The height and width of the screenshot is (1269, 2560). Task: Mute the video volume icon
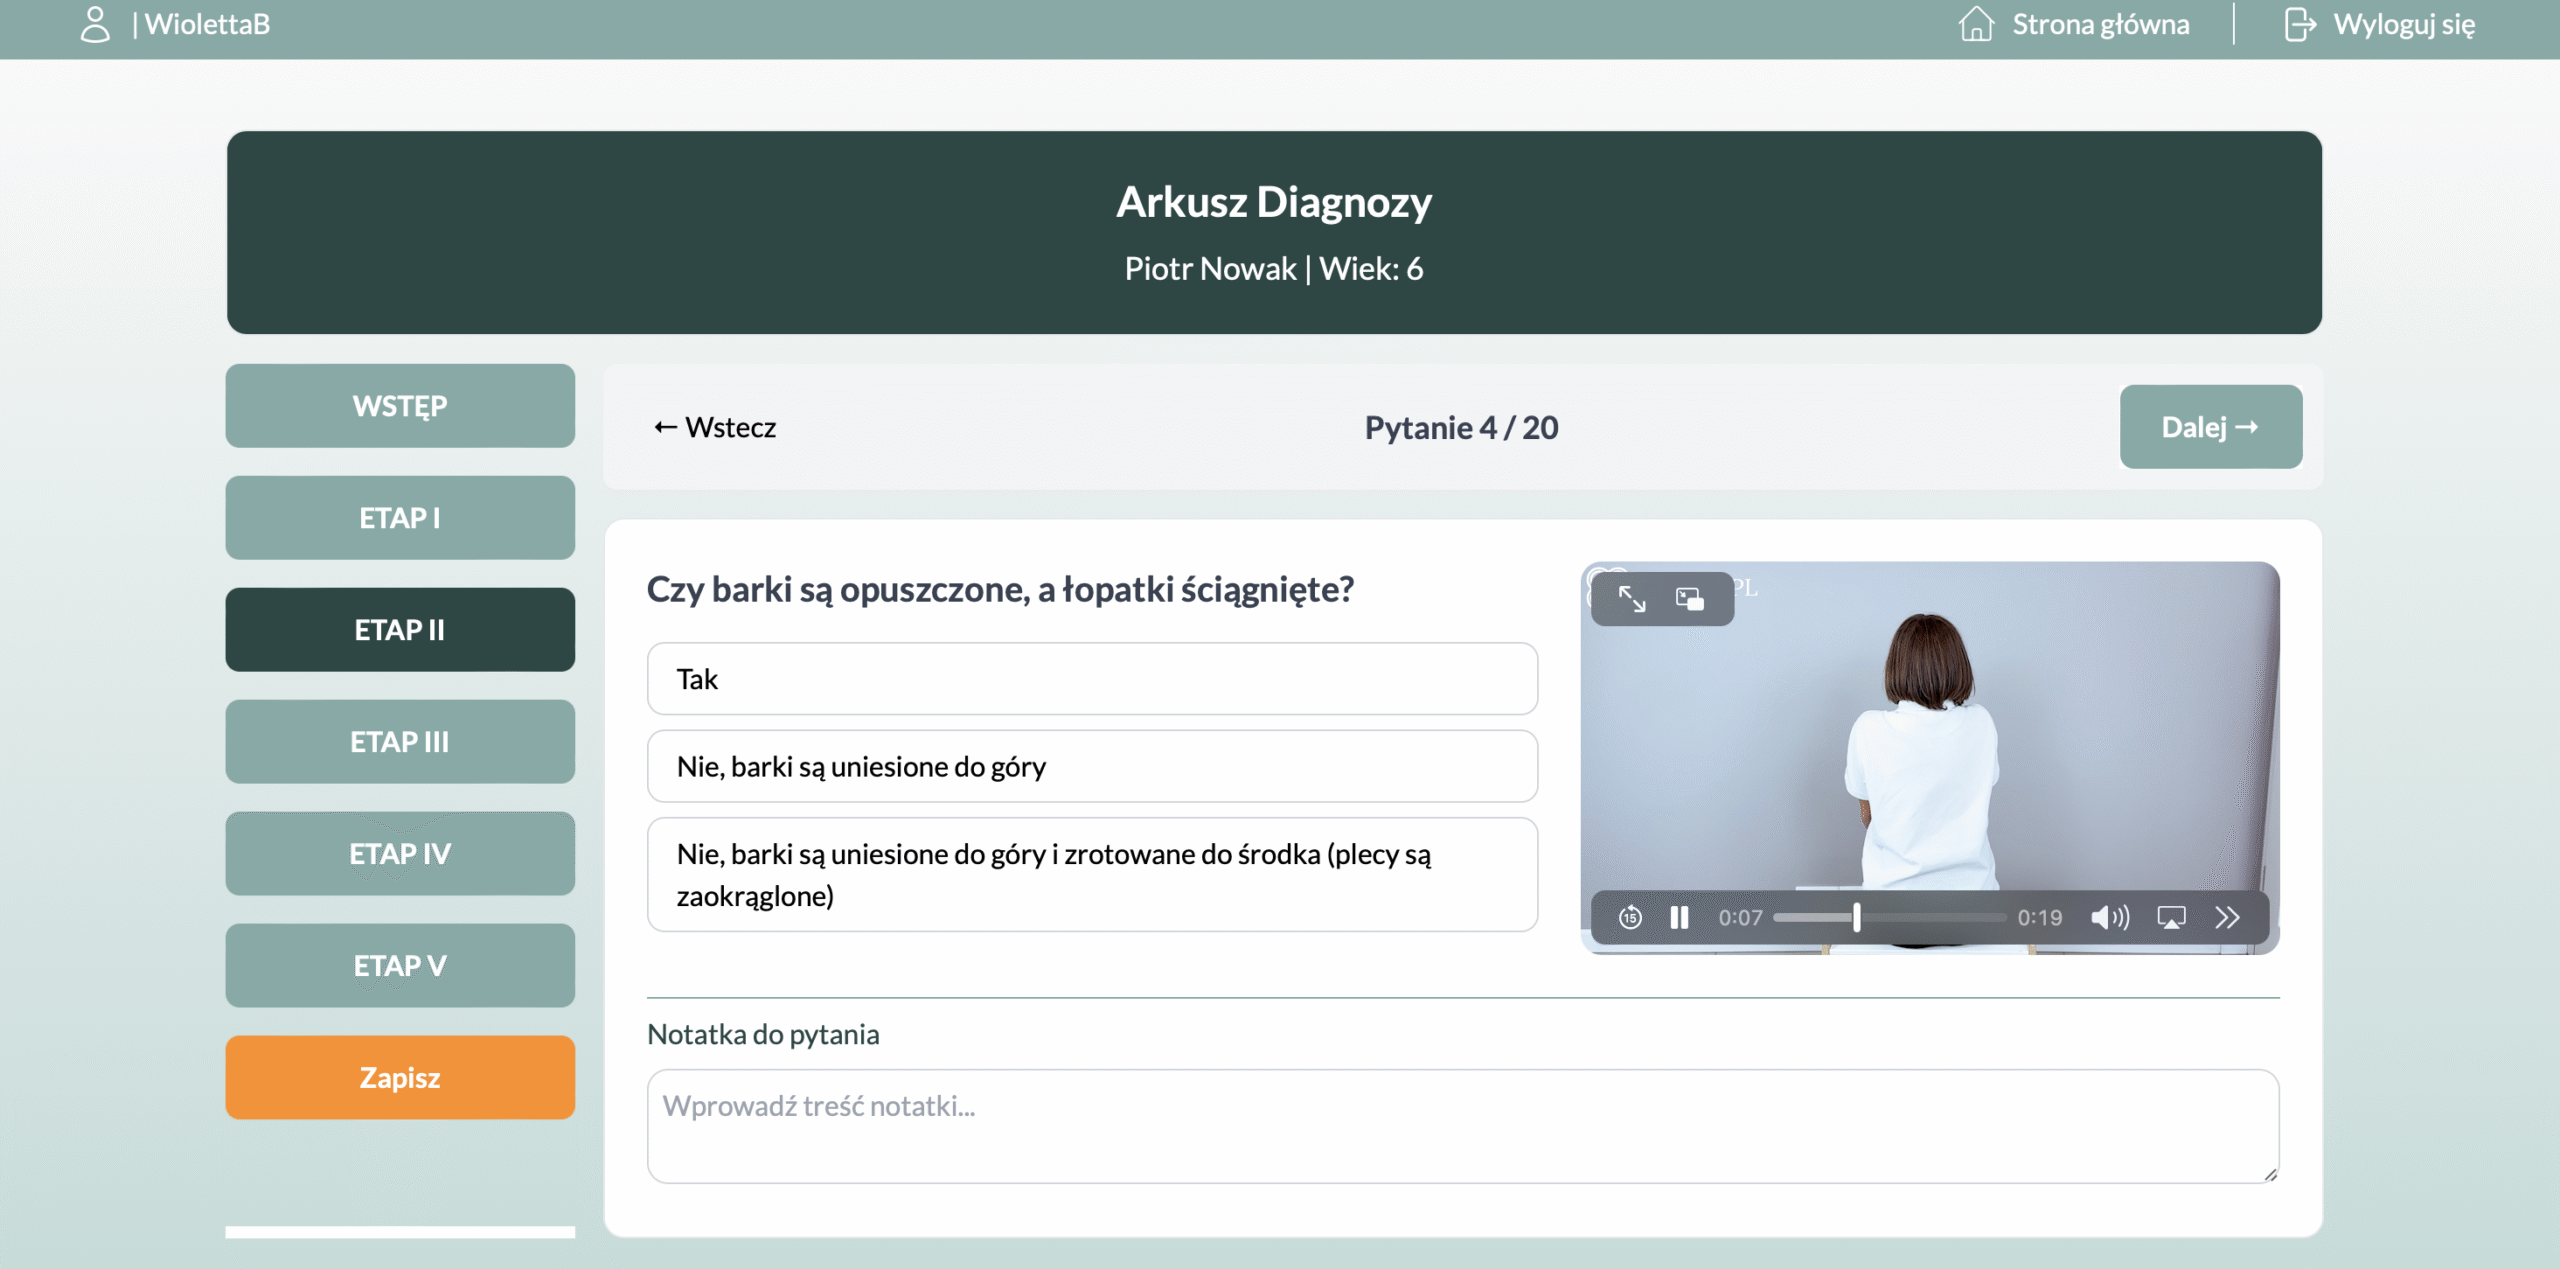pos(2109,917)
